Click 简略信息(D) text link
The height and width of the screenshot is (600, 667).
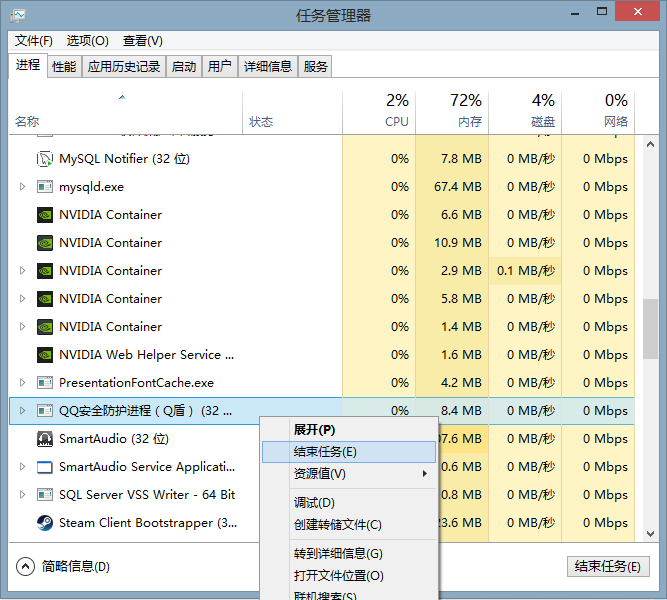76,566
